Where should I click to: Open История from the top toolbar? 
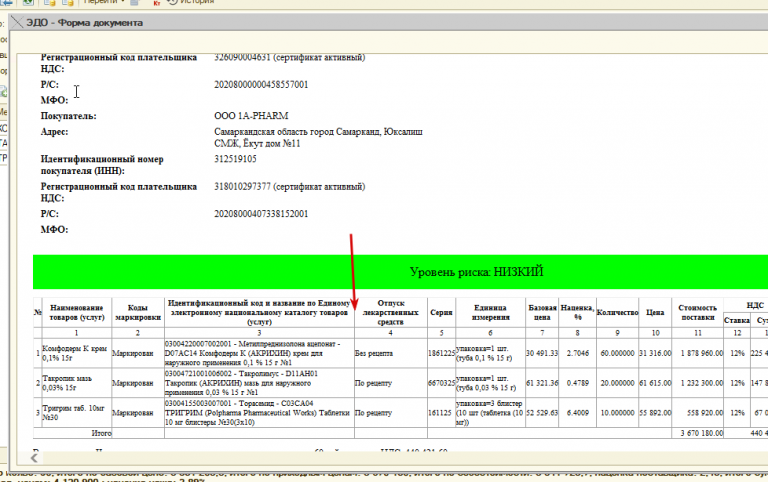tap(192, 2)
